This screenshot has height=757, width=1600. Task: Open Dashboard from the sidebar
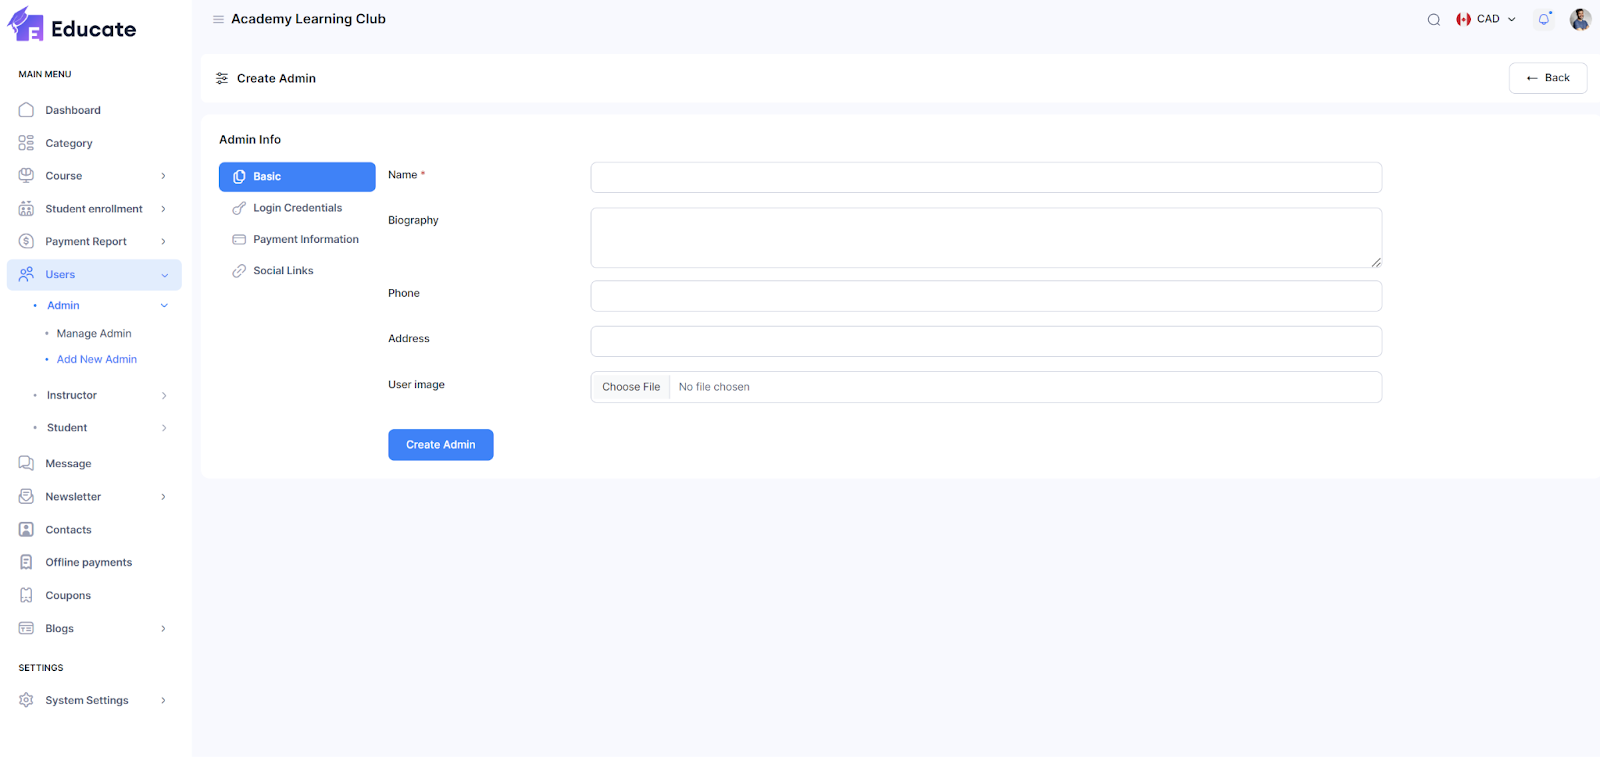coord(72,110)
